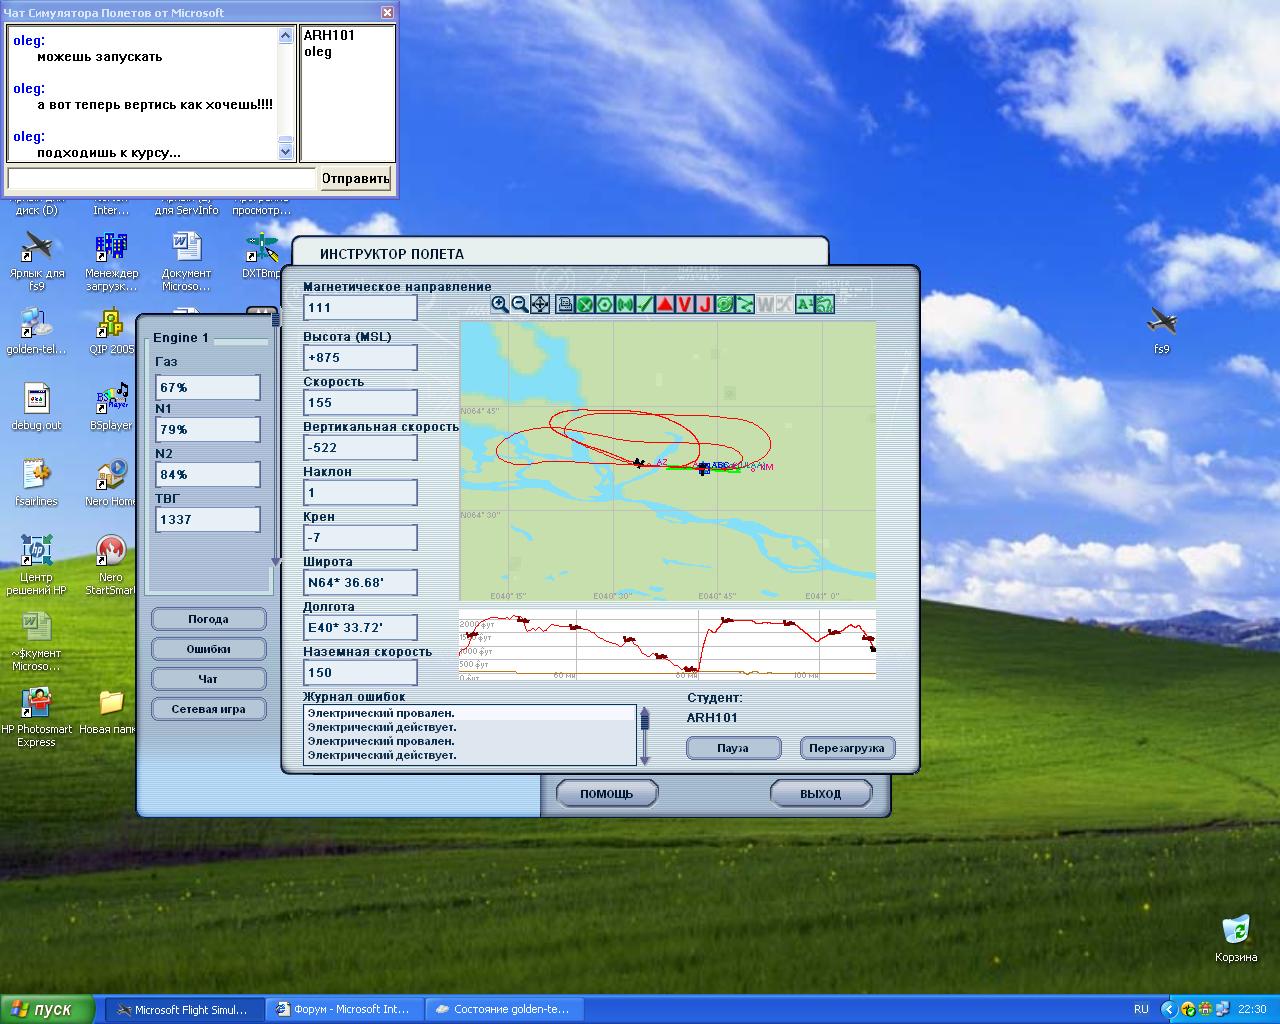Toggle Victor airways (red V) display
The width and height of the screenshot is (1280, 1024).
[685, 304]
